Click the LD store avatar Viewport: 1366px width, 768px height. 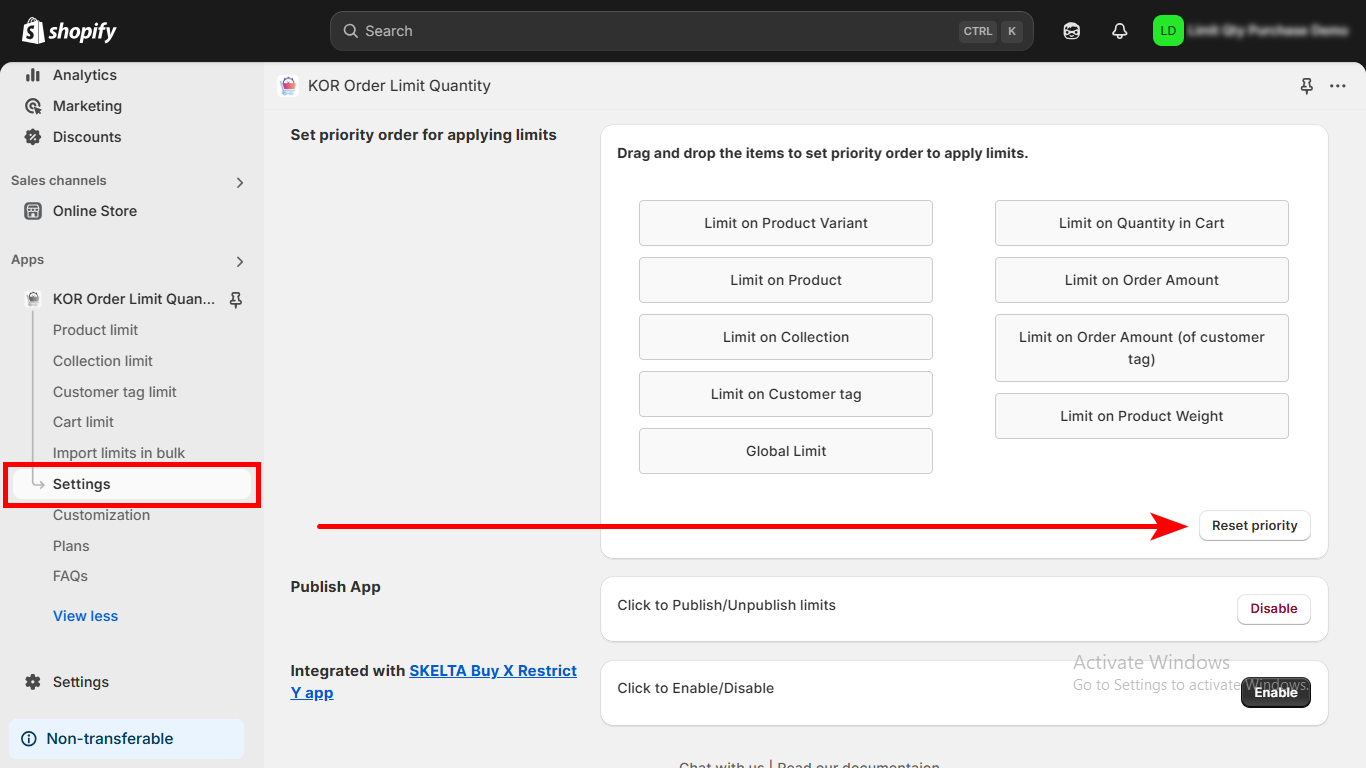coord(1167,31)
